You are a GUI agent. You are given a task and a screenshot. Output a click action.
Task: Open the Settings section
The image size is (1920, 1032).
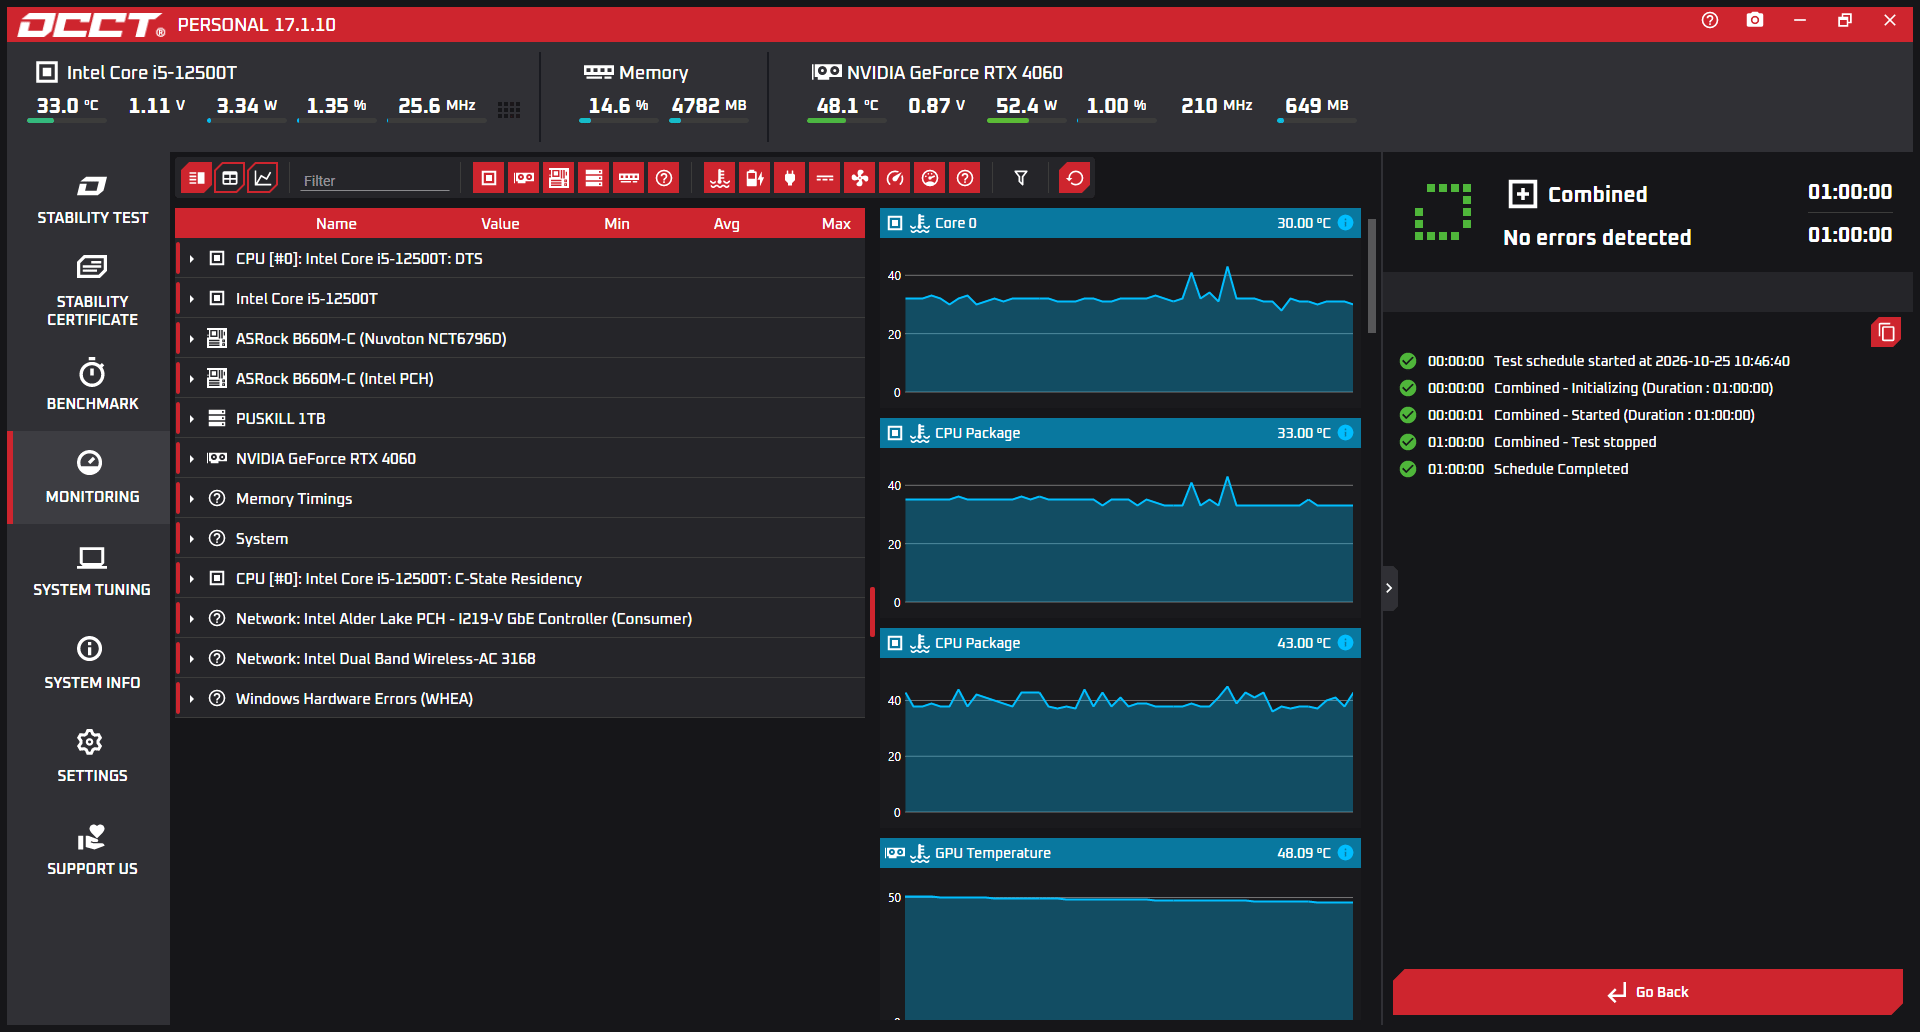pos(92,757)
